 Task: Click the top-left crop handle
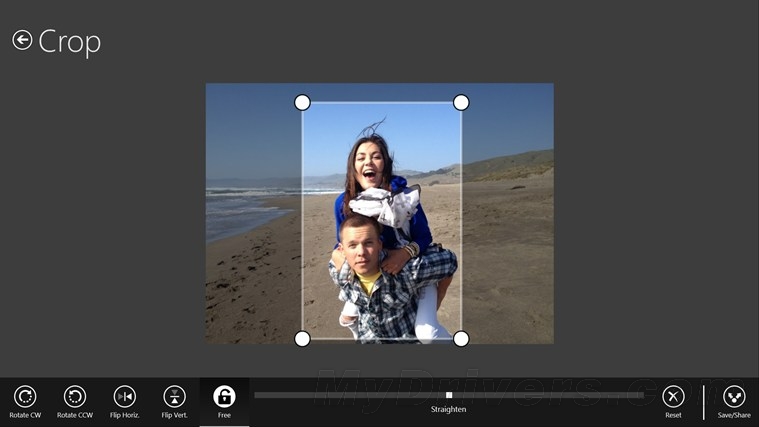coord(303,103)
